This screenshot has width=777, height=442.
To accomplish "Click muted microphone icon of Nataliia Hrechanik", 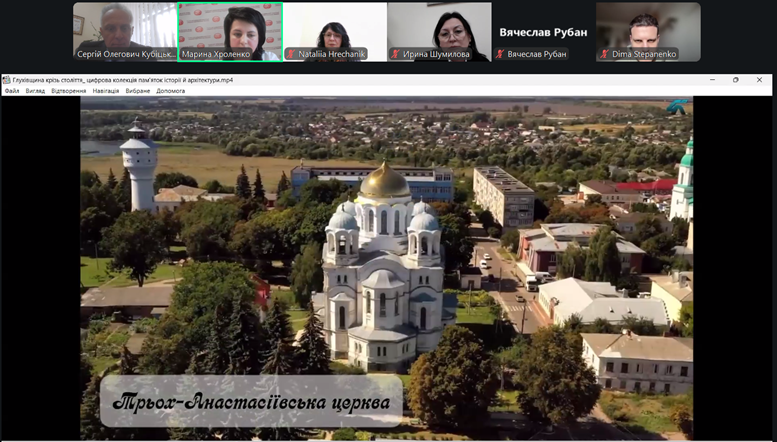I will 291,54.
